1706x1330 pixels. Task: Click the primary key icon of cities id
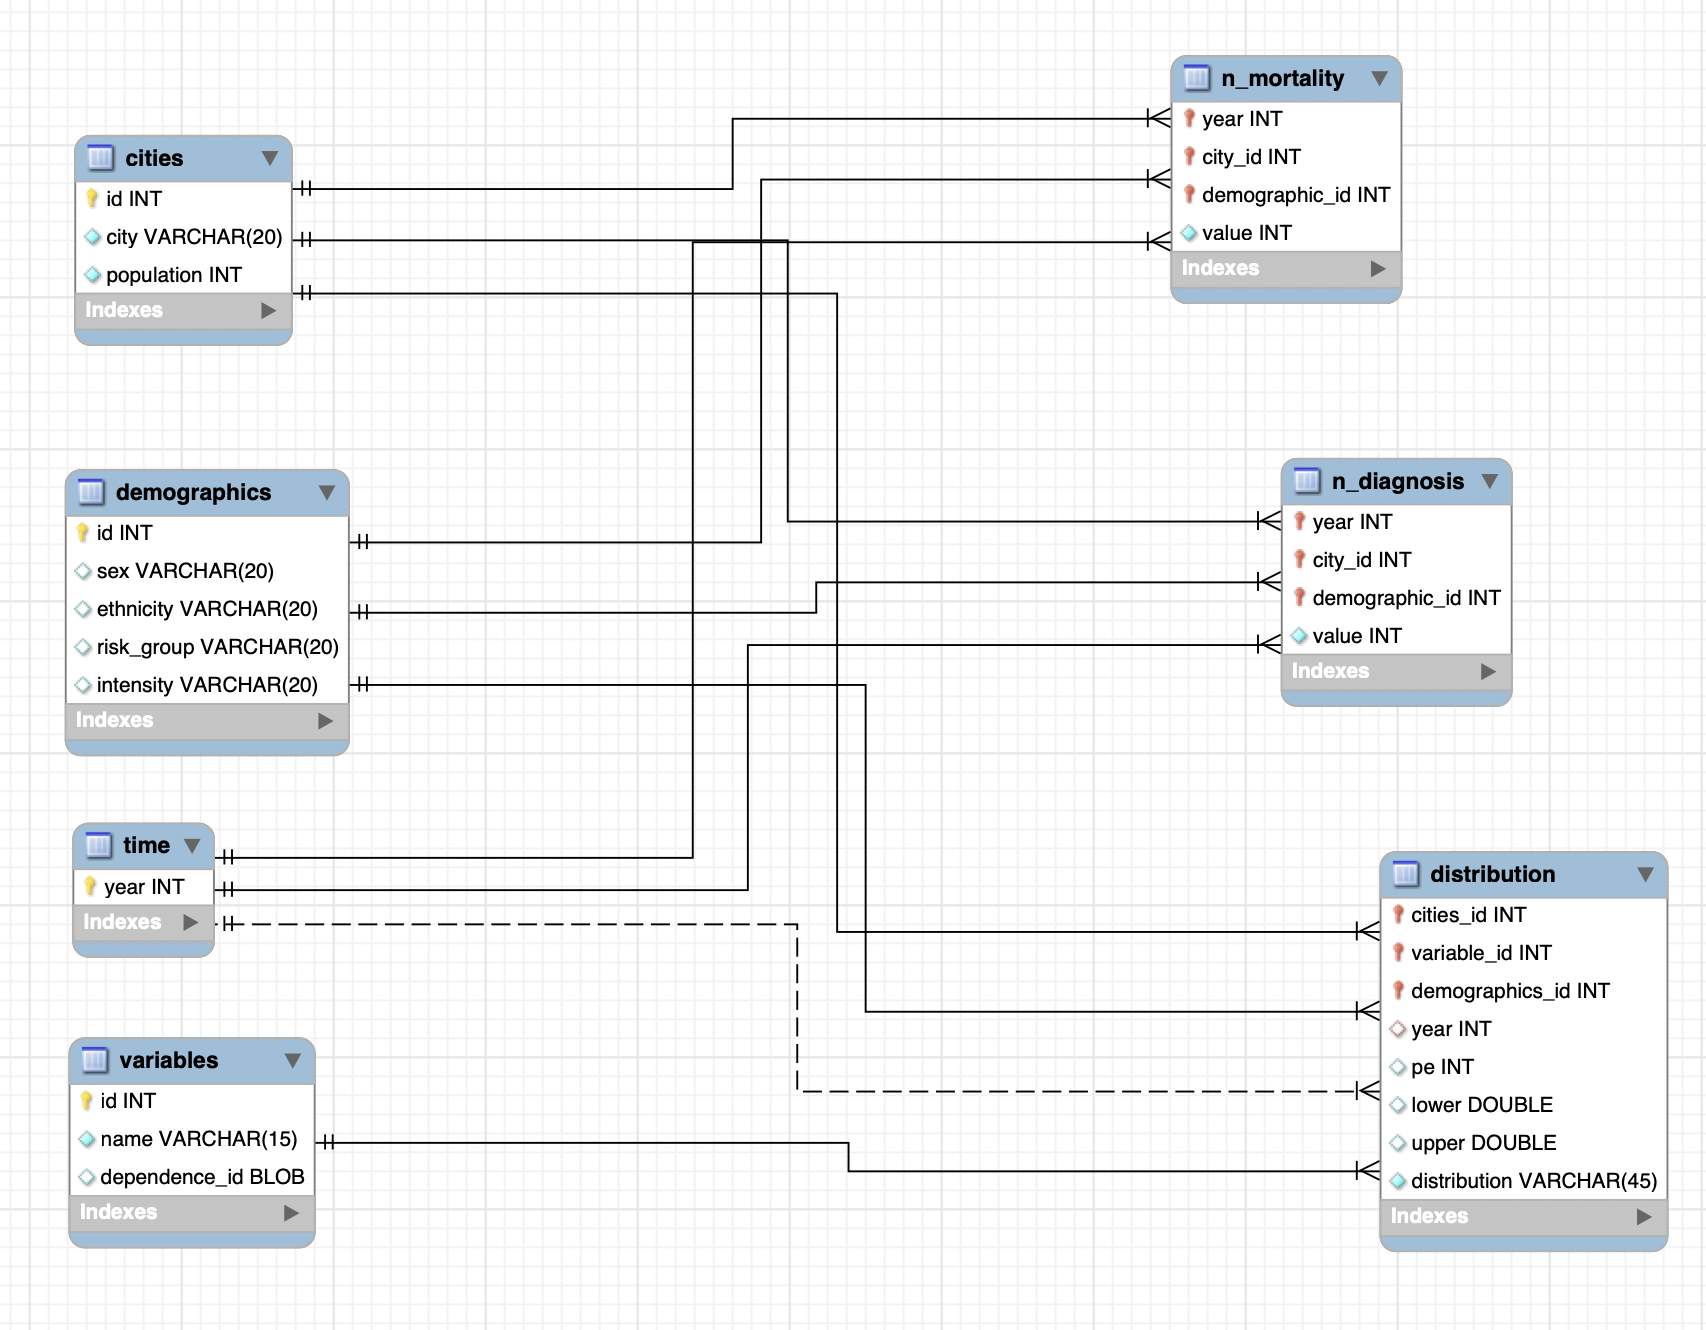(92, 198)
